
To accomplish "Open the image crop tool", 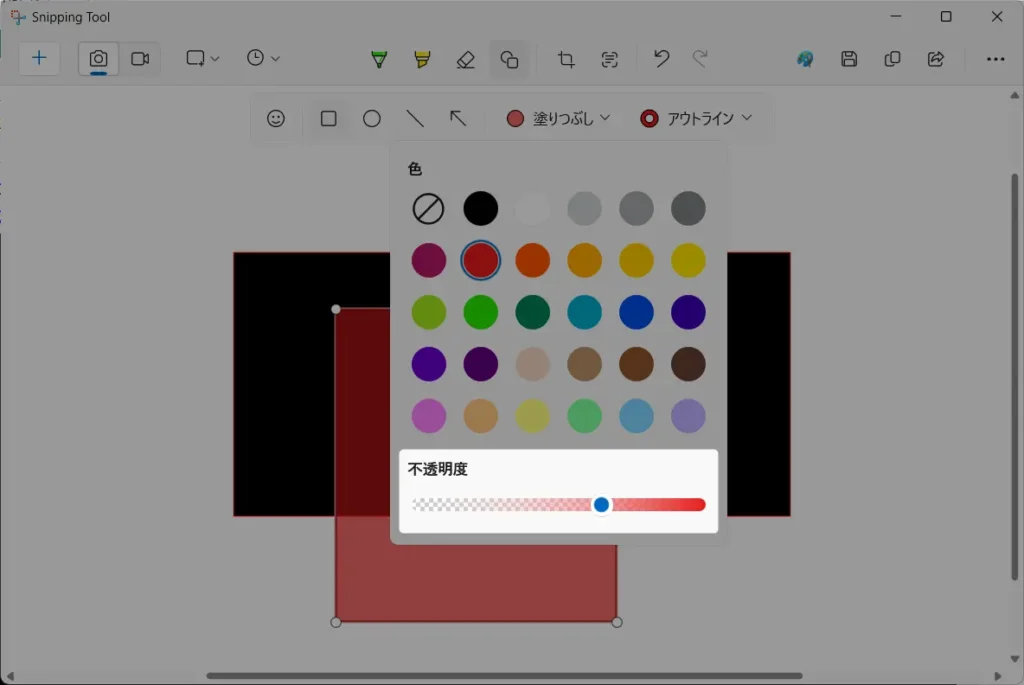I will 566,59.
